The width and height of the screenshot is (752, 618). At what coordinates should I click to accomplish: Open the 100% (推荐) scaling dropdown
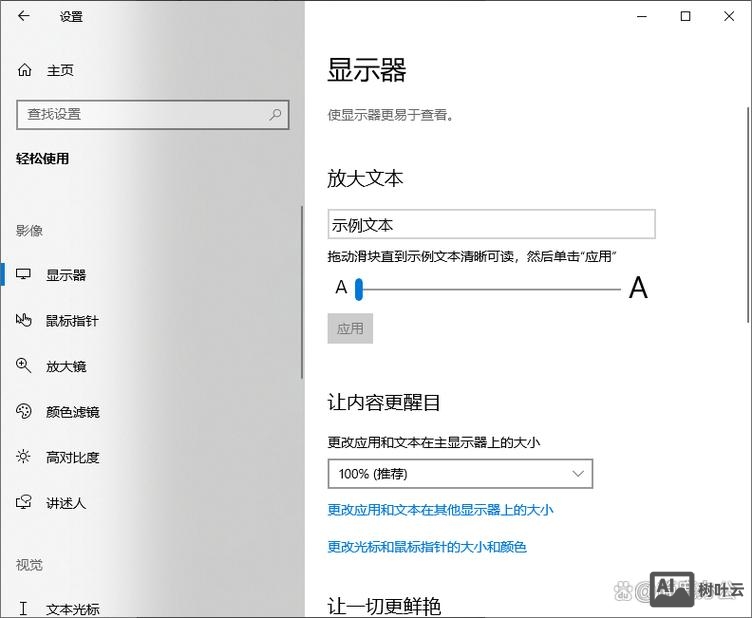460,474
